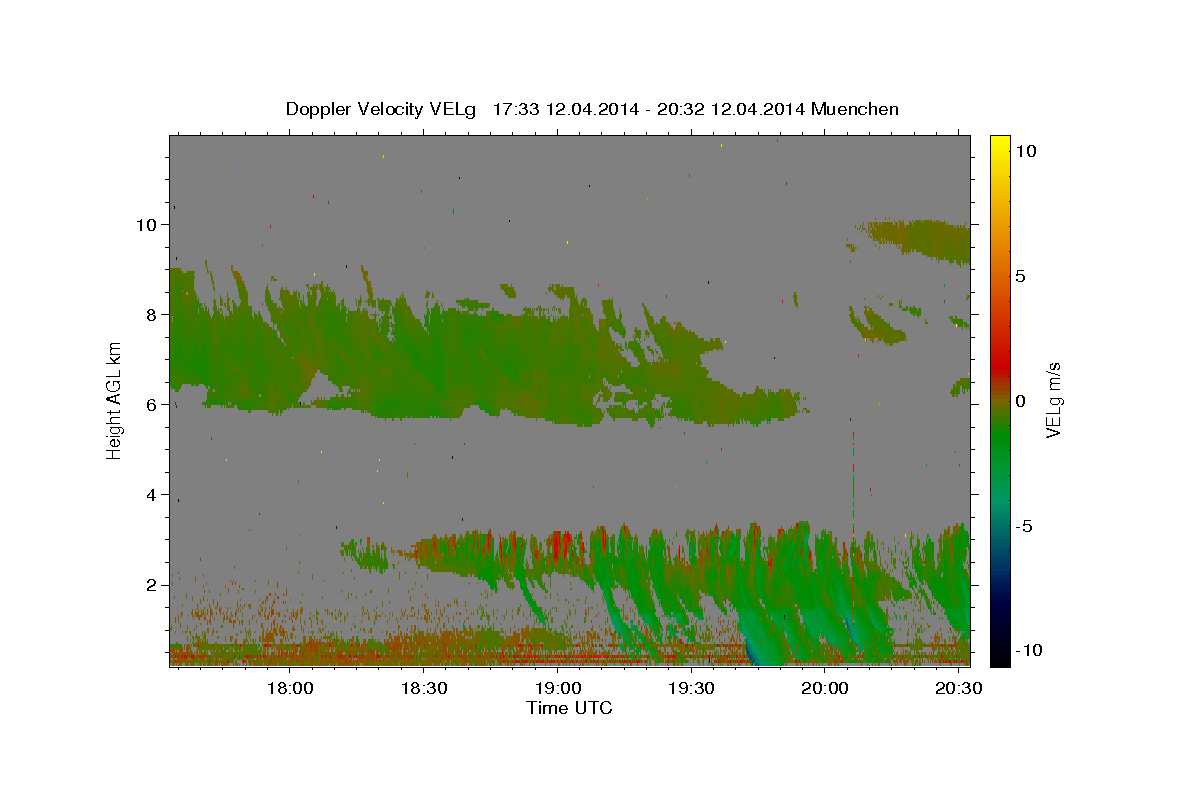Image resolution: width=1200 pixels, height=800 pixels.
Task: Click the height axis label 6
Action: click(x=151, y=405)
